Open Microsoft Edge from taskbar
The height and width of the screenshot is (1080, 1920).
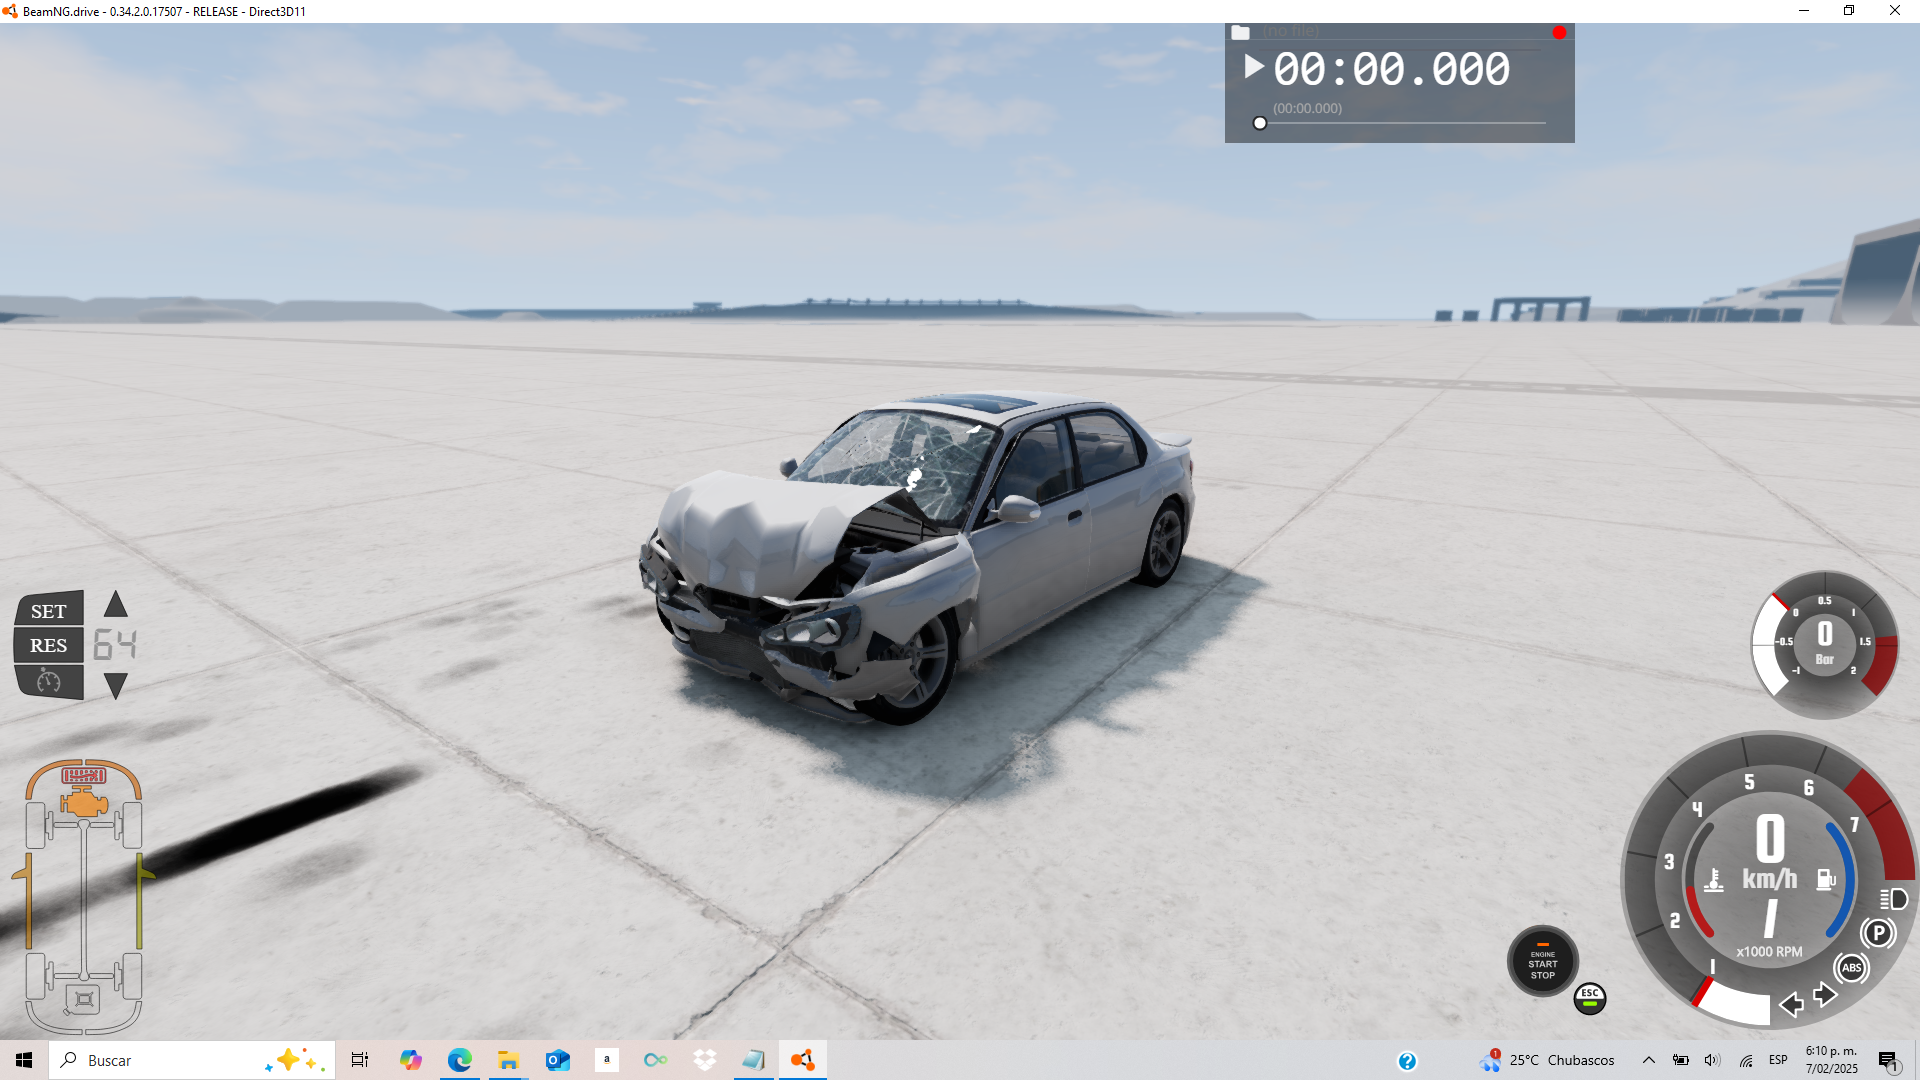459,1060
